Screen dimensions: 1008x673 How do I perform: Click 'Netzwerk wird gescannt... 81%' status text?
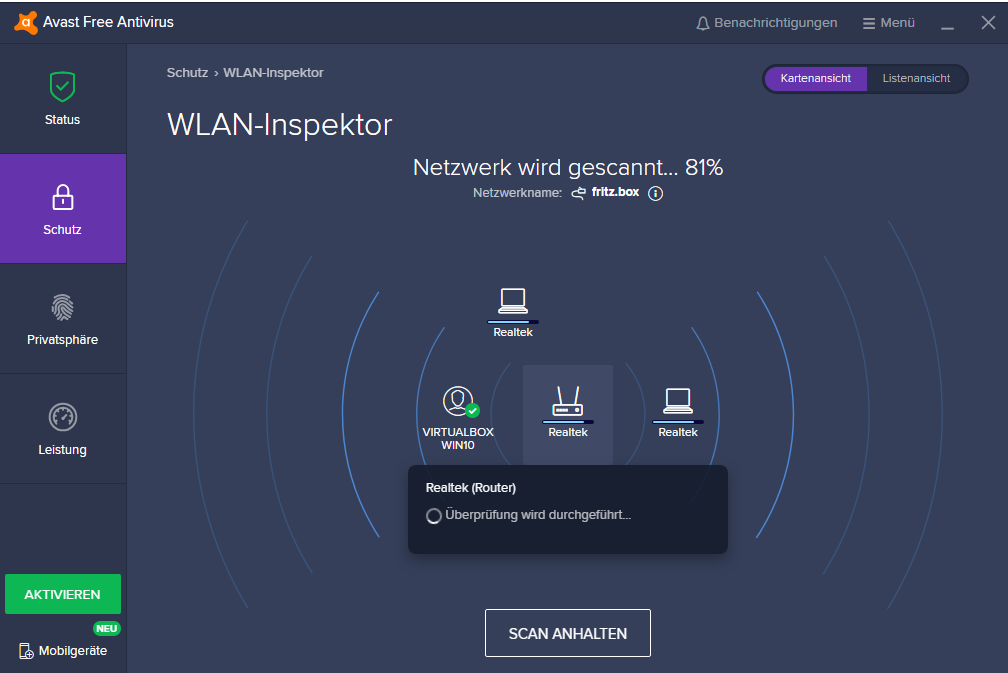click(x=568, y=167)
